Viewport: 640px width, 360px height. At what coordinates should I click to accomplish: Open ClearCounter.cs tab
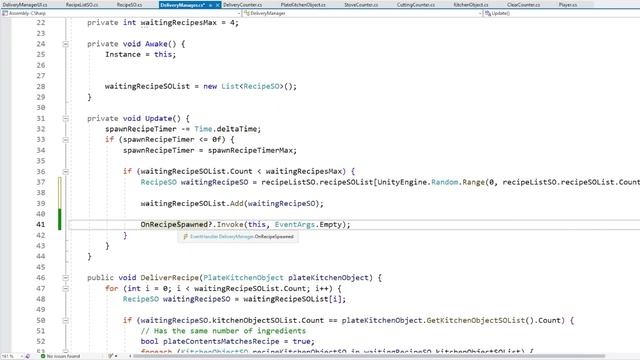click(523, 5)
